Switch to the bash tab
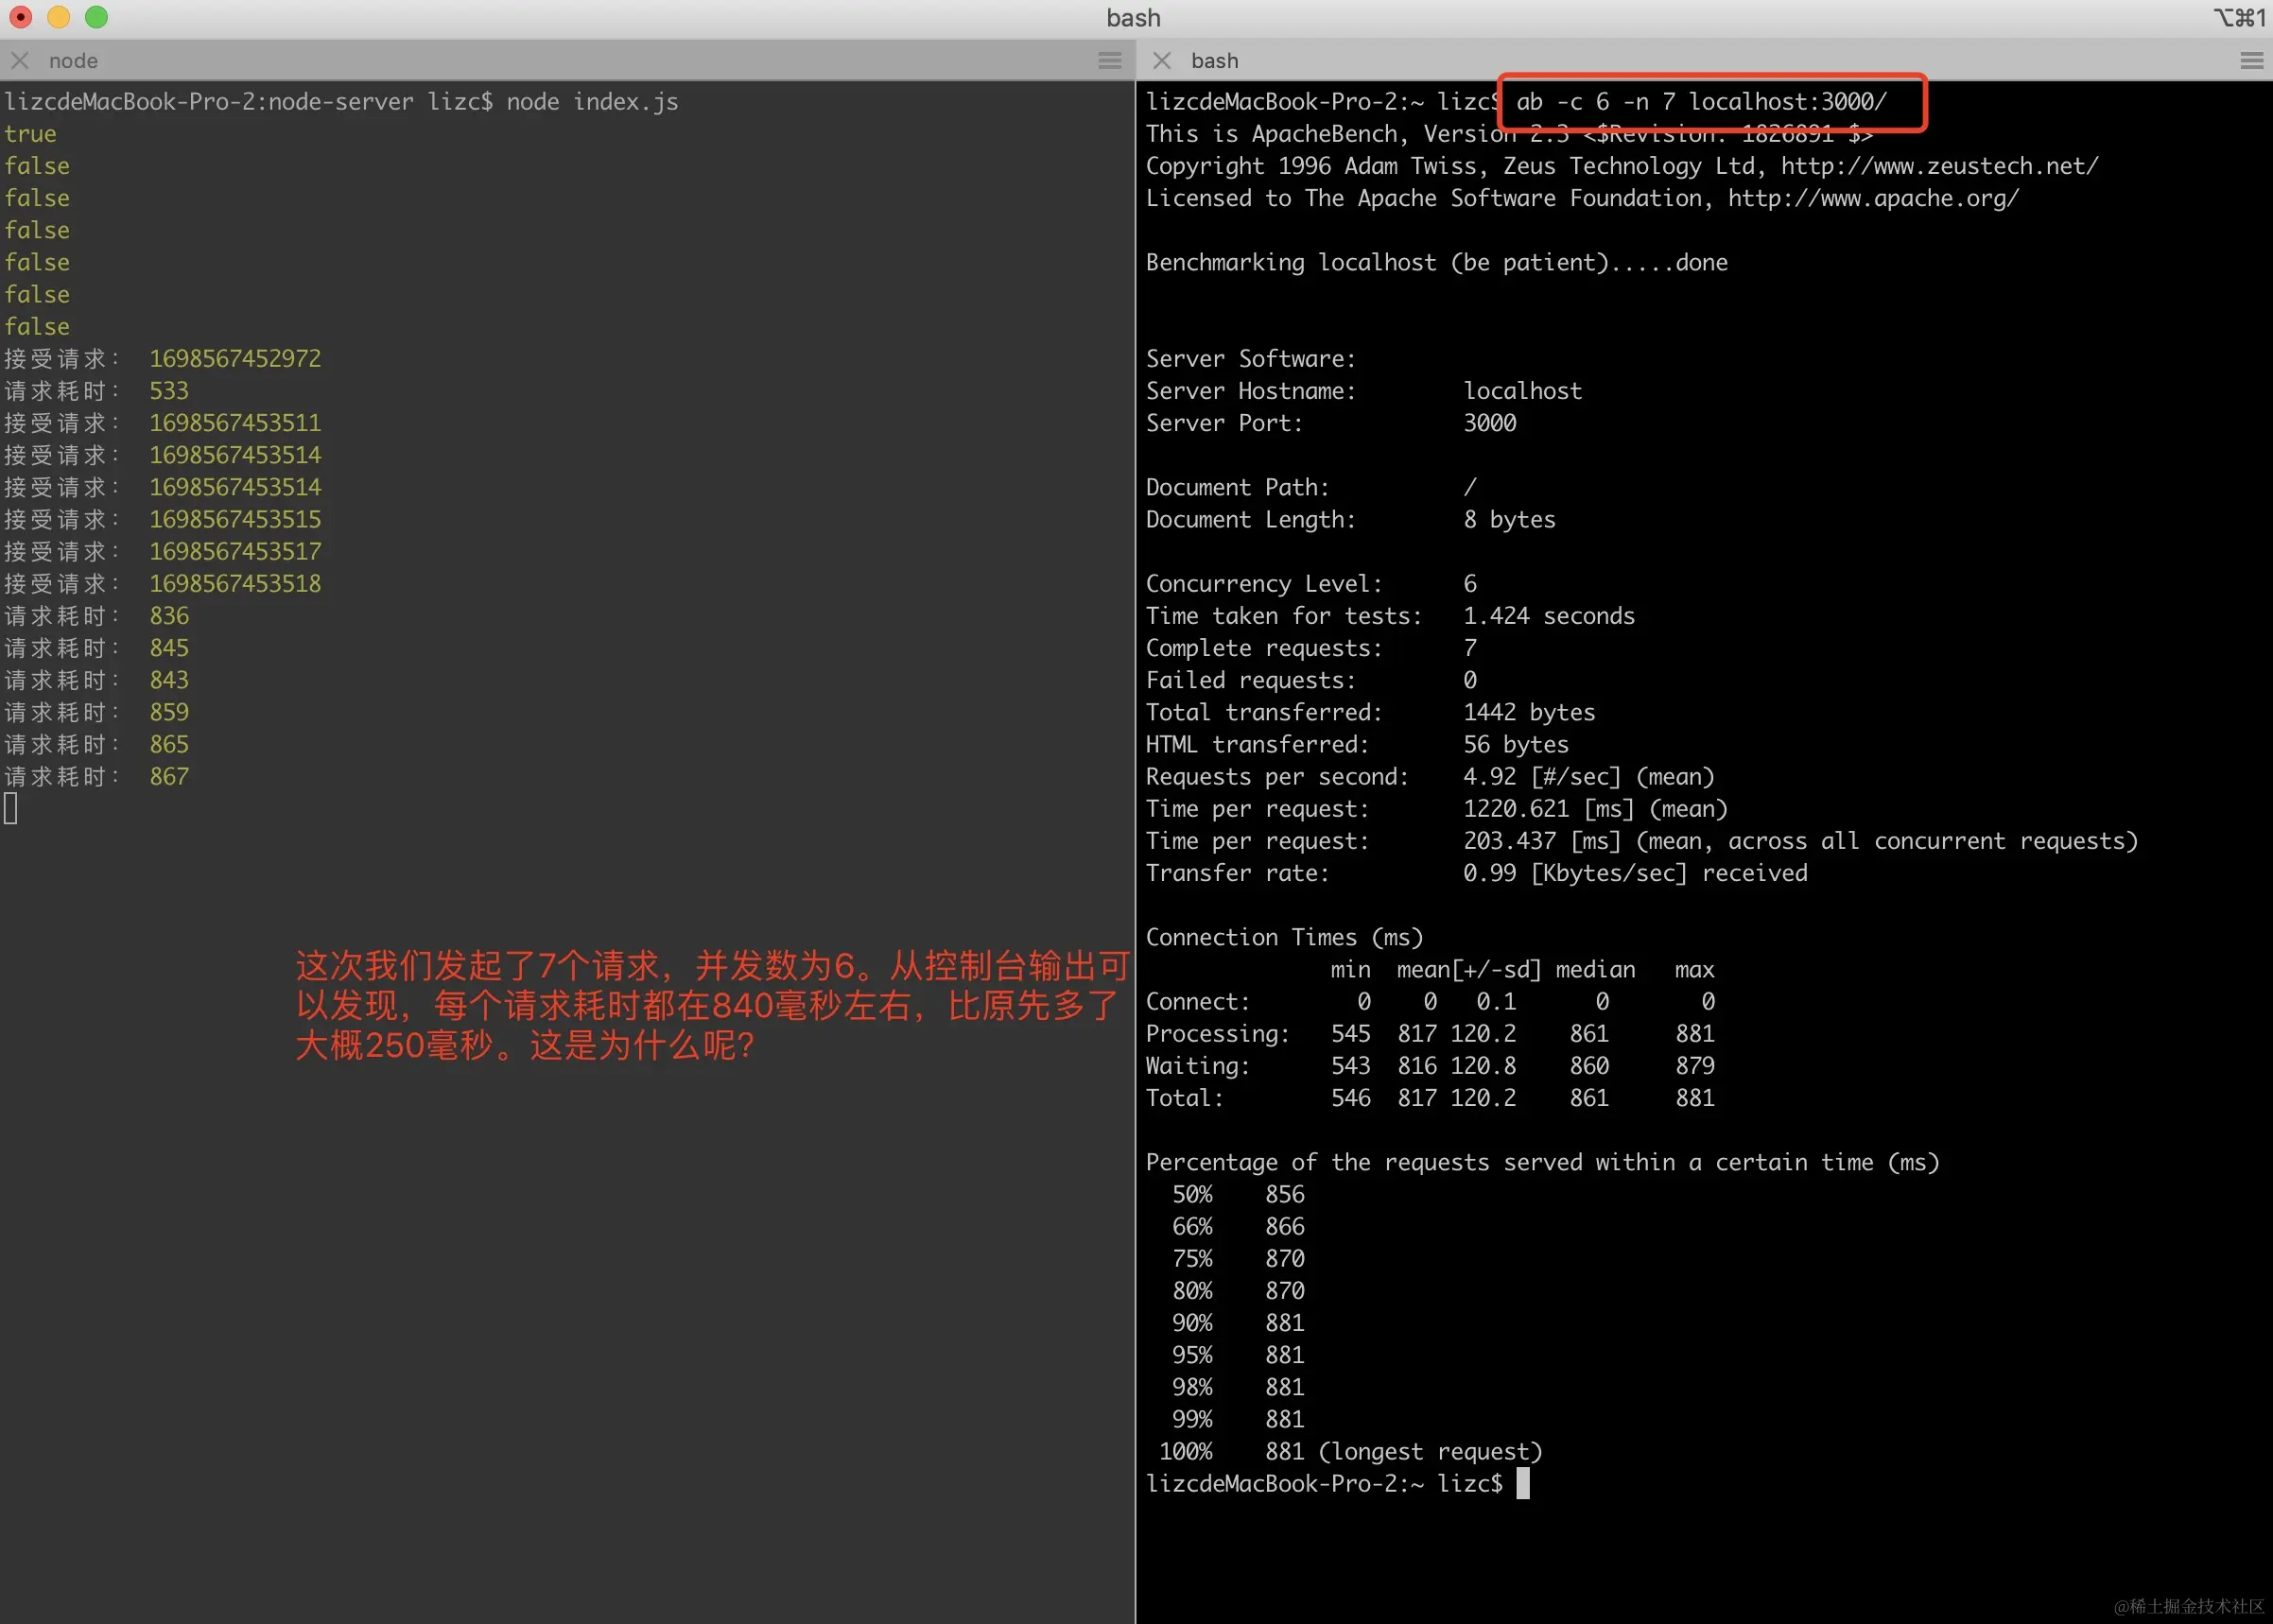Image resolution: width=2273 pixels, height=1624 pixels. (1213, 60)
